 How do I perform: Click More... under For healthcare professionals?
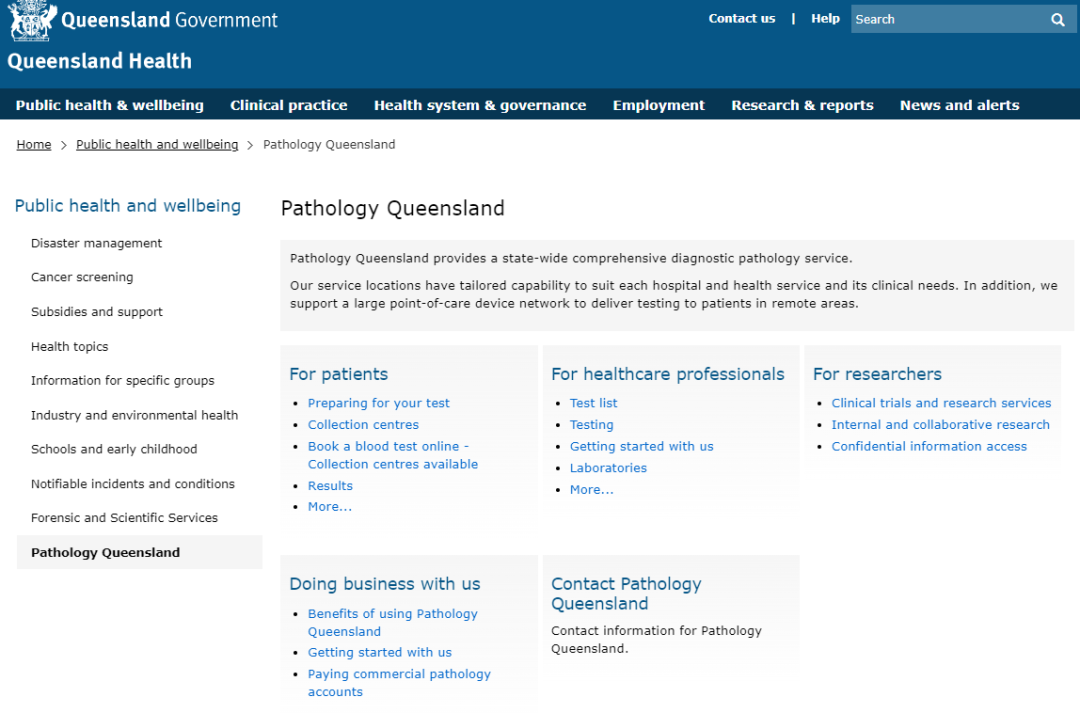(592, 490)
